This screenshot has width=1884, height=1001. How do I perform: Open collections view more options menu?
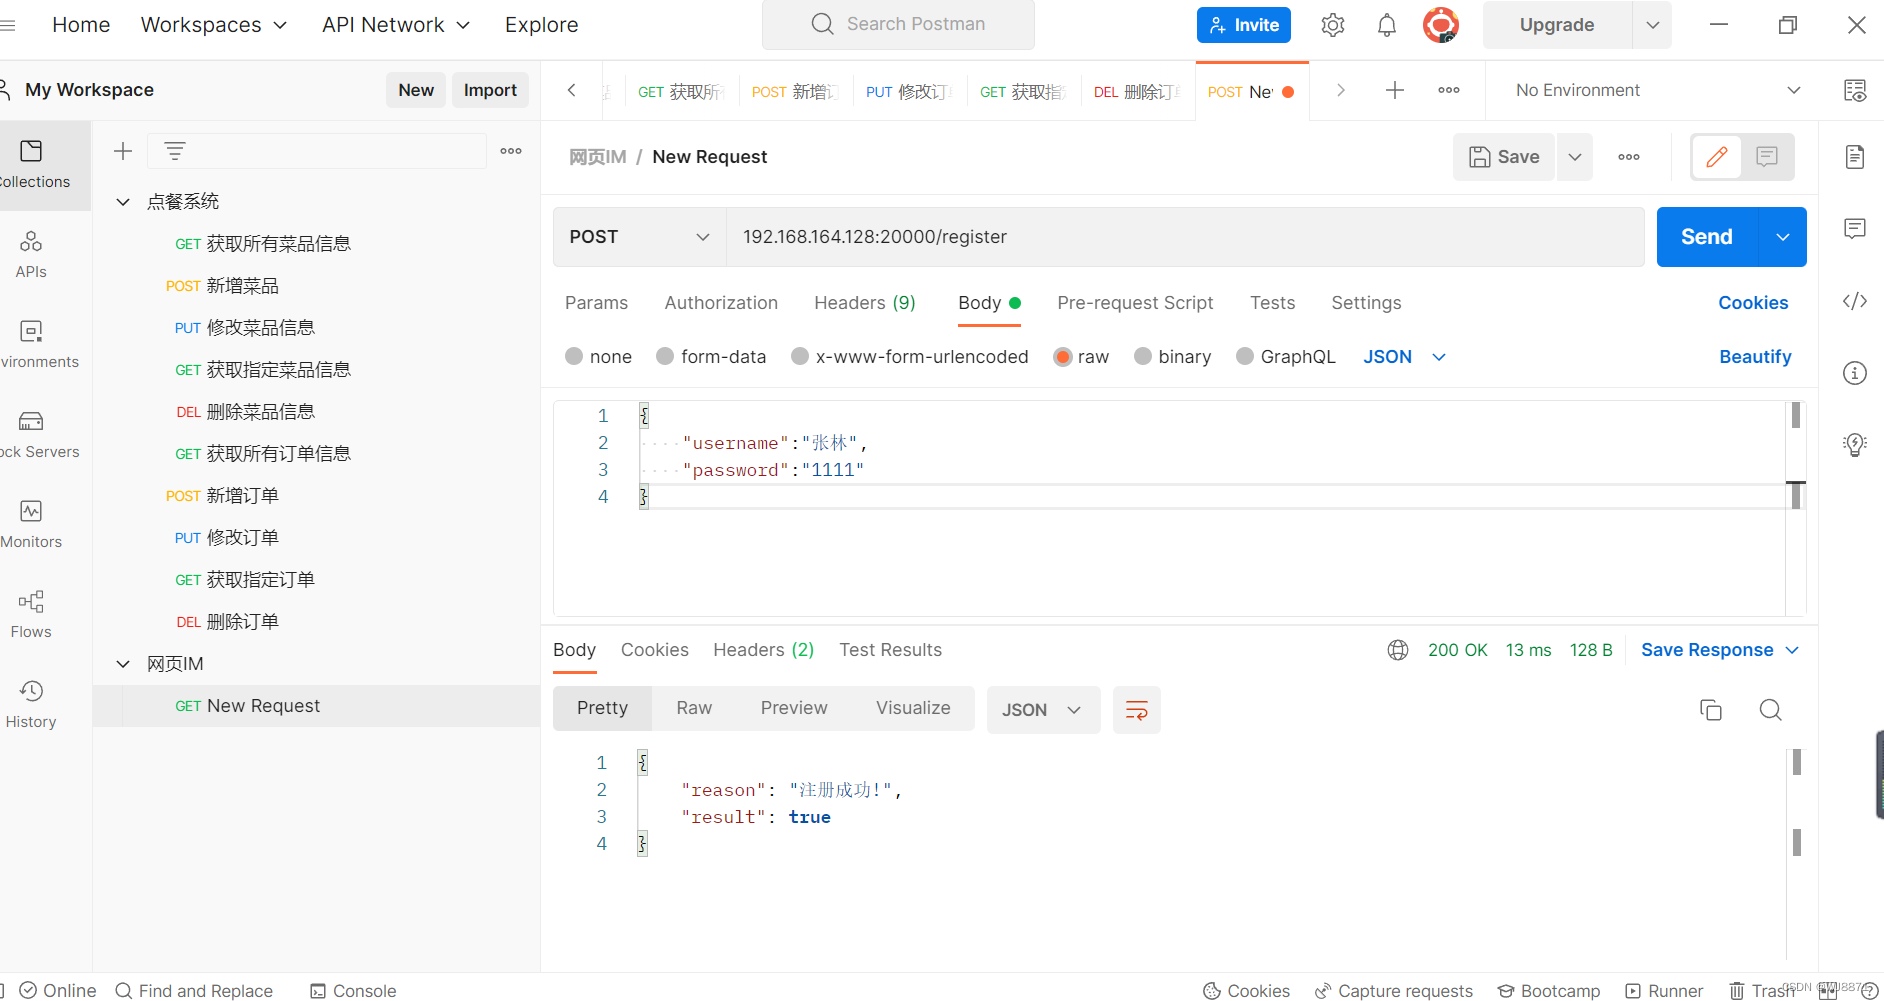pyautogui.click(x=511, y=151)
